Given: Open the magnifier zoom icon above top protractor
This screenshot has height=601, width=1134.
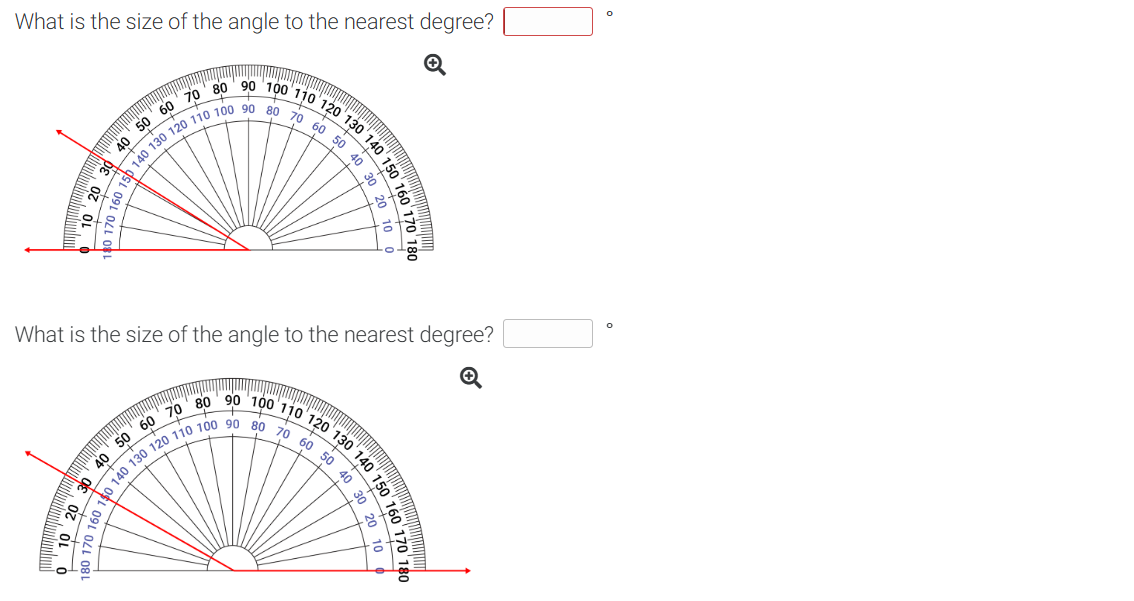Looking at the screenshot, I should 435,64.
